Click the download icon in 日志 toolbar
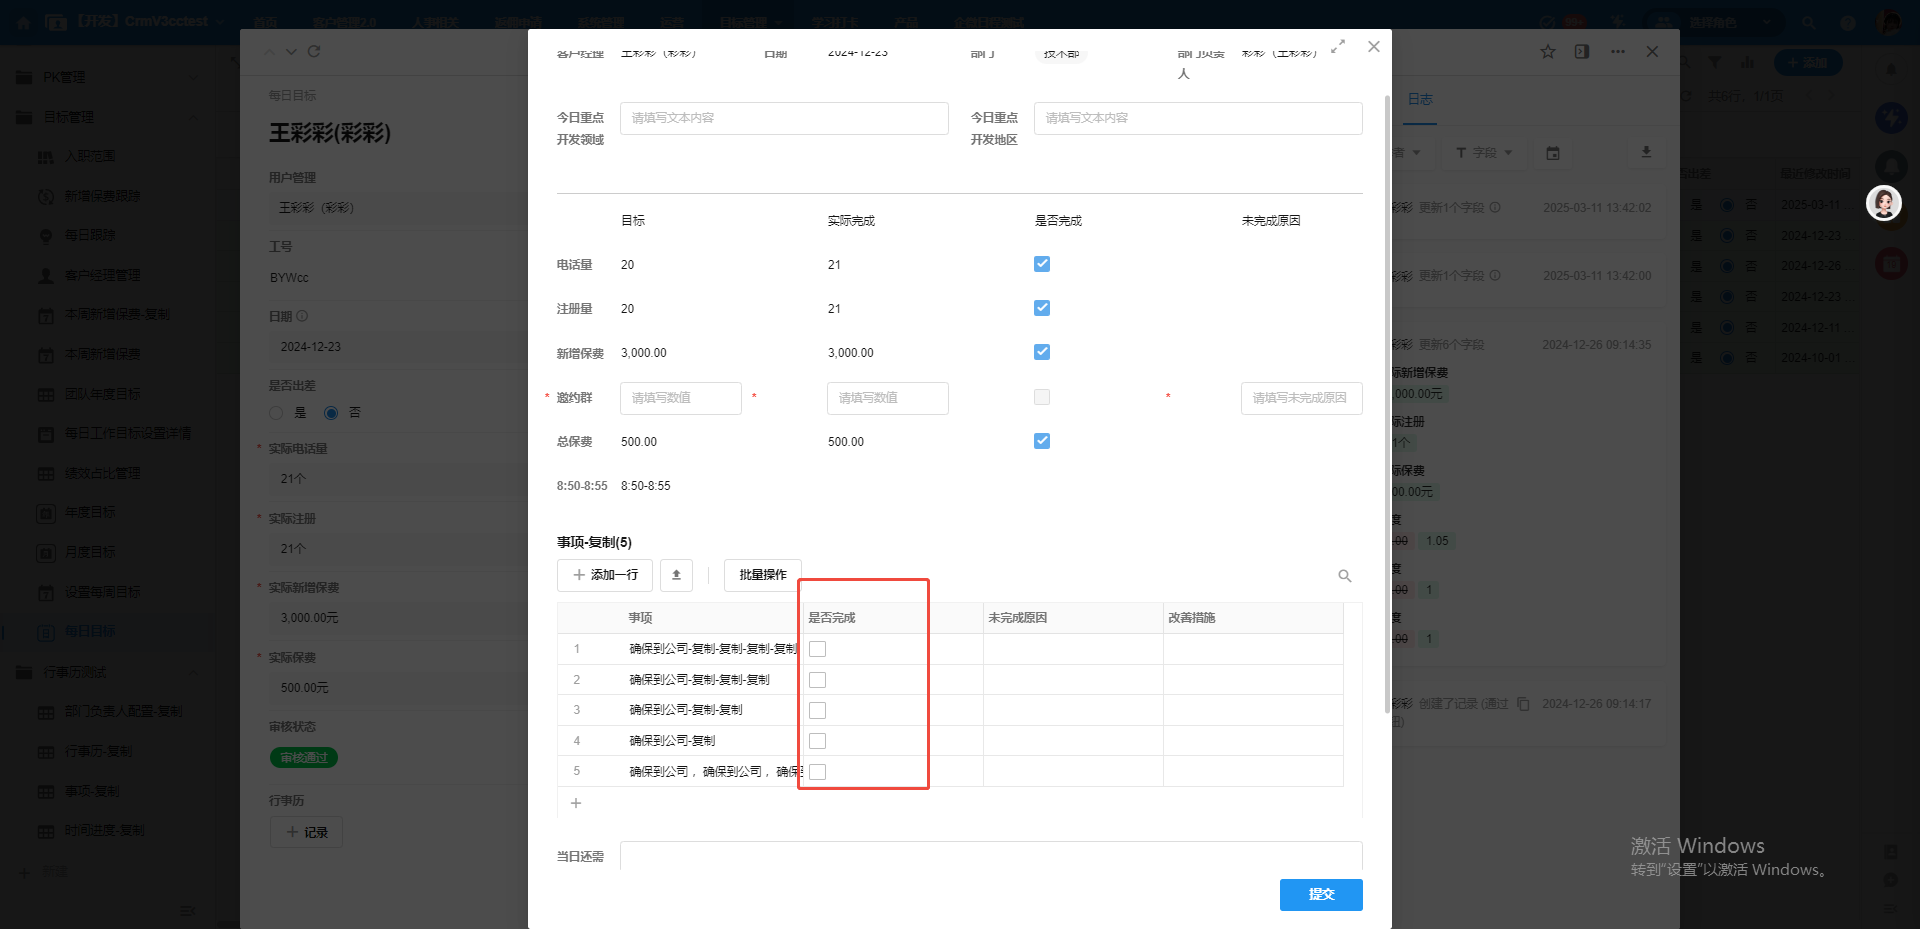1920x929 pixels. click(1646, 152)
